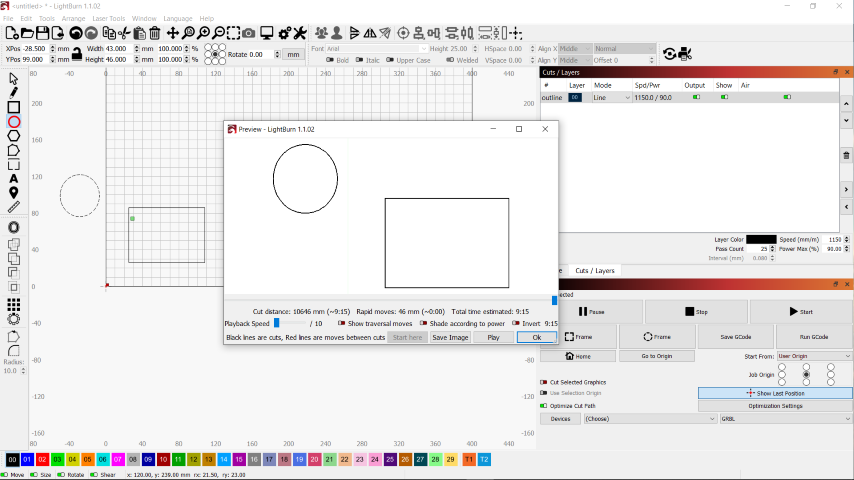The height and width of the screenshot is (480, 854).
Task: Pick red color swatch 02 in palette
Action: click(43, 459)
